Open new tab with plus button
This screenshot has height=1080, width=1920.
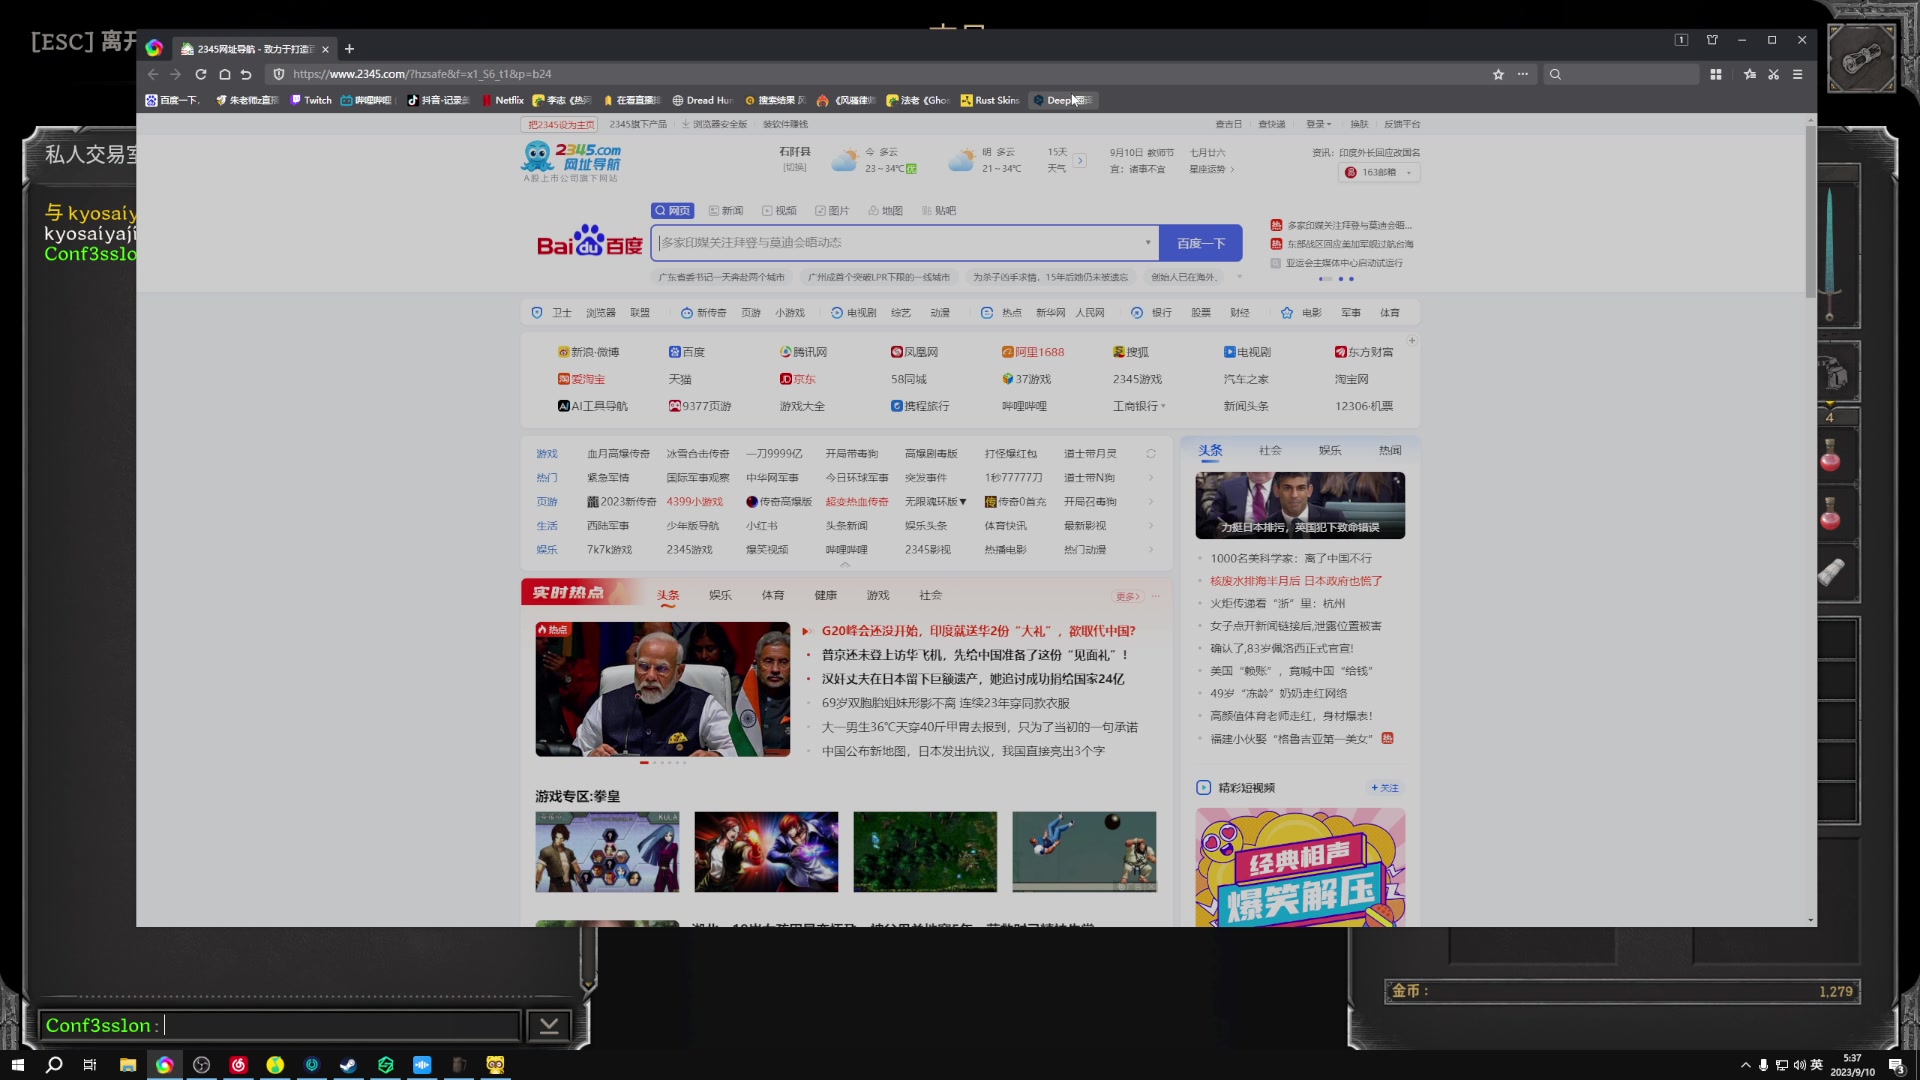tap(349, 49)
